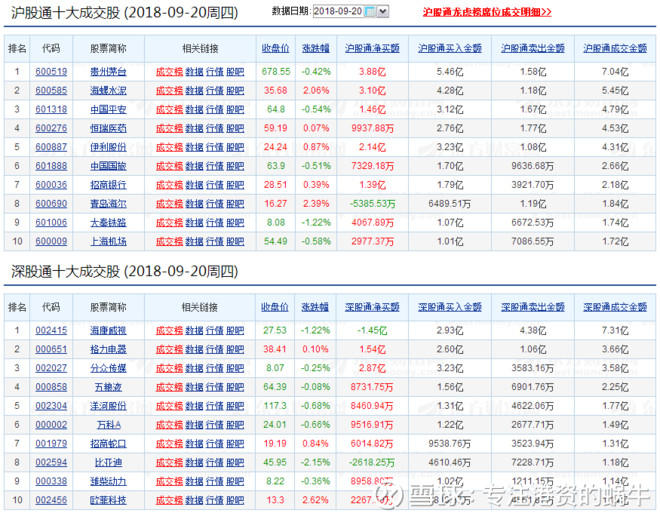Open stock code 002027 link
660x513 pixels.
(x=51, y=368)
